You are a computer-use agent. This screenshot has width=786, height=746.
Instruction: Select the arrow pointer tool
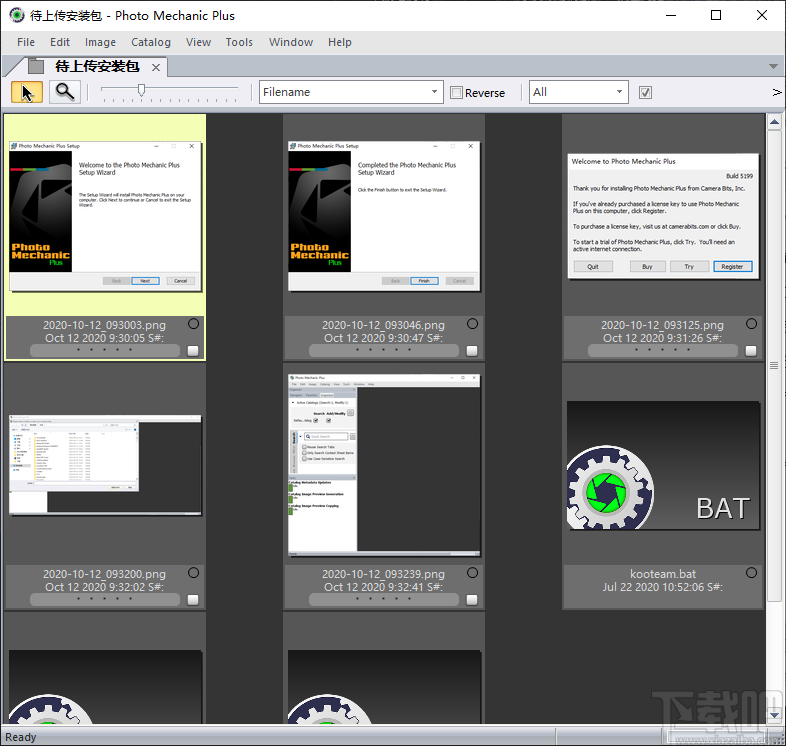click(27, 92)
